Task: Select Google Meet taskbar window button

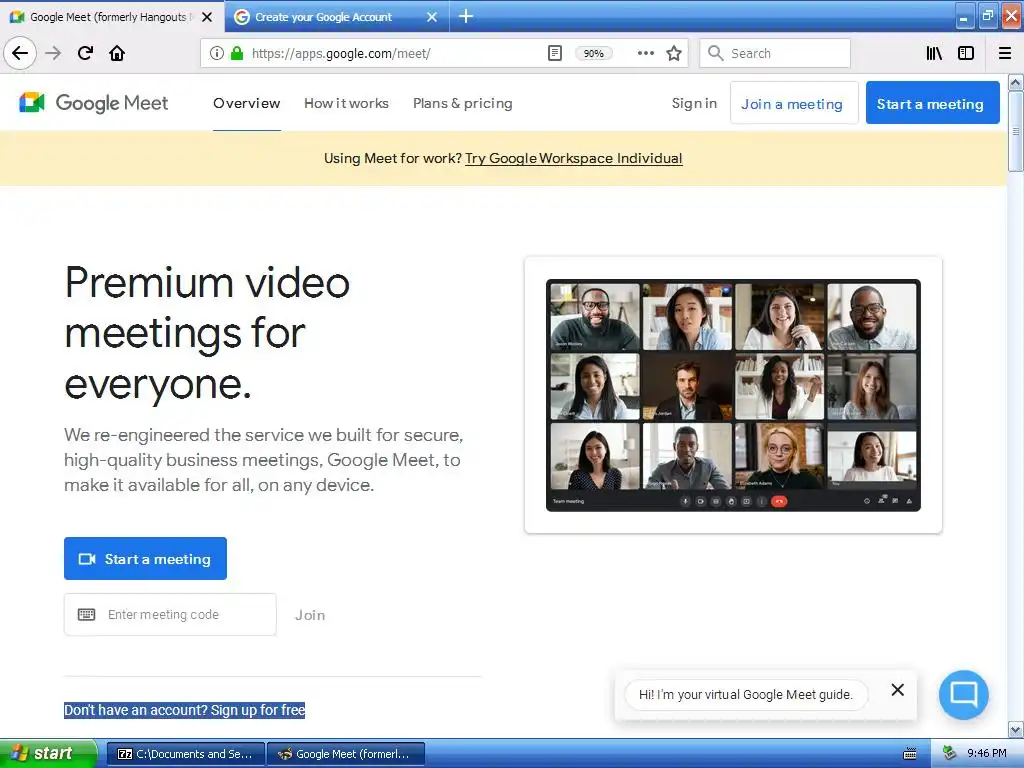Action: coord(346,754)
